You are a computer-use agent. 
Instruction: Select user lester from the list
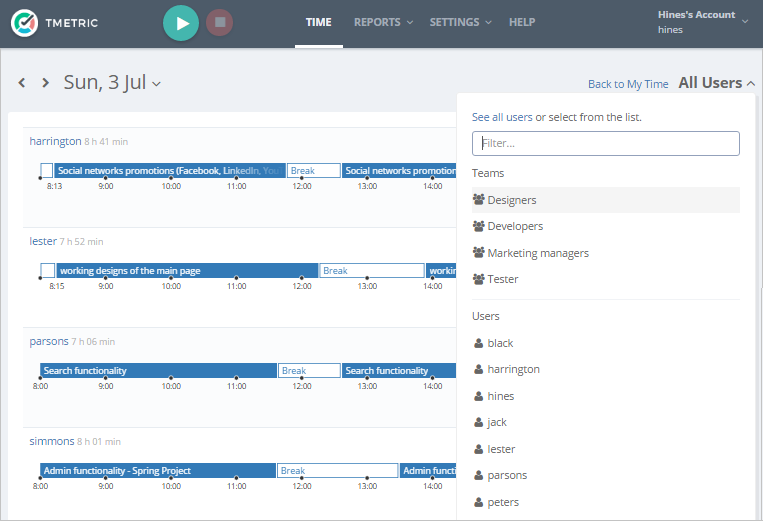coord(606,449)
